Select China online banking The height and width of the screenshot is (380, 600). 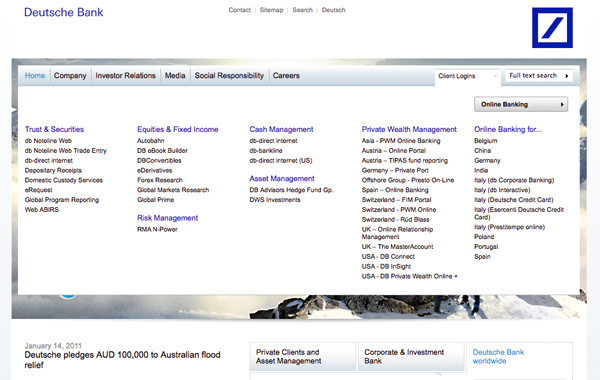[483, 151]
